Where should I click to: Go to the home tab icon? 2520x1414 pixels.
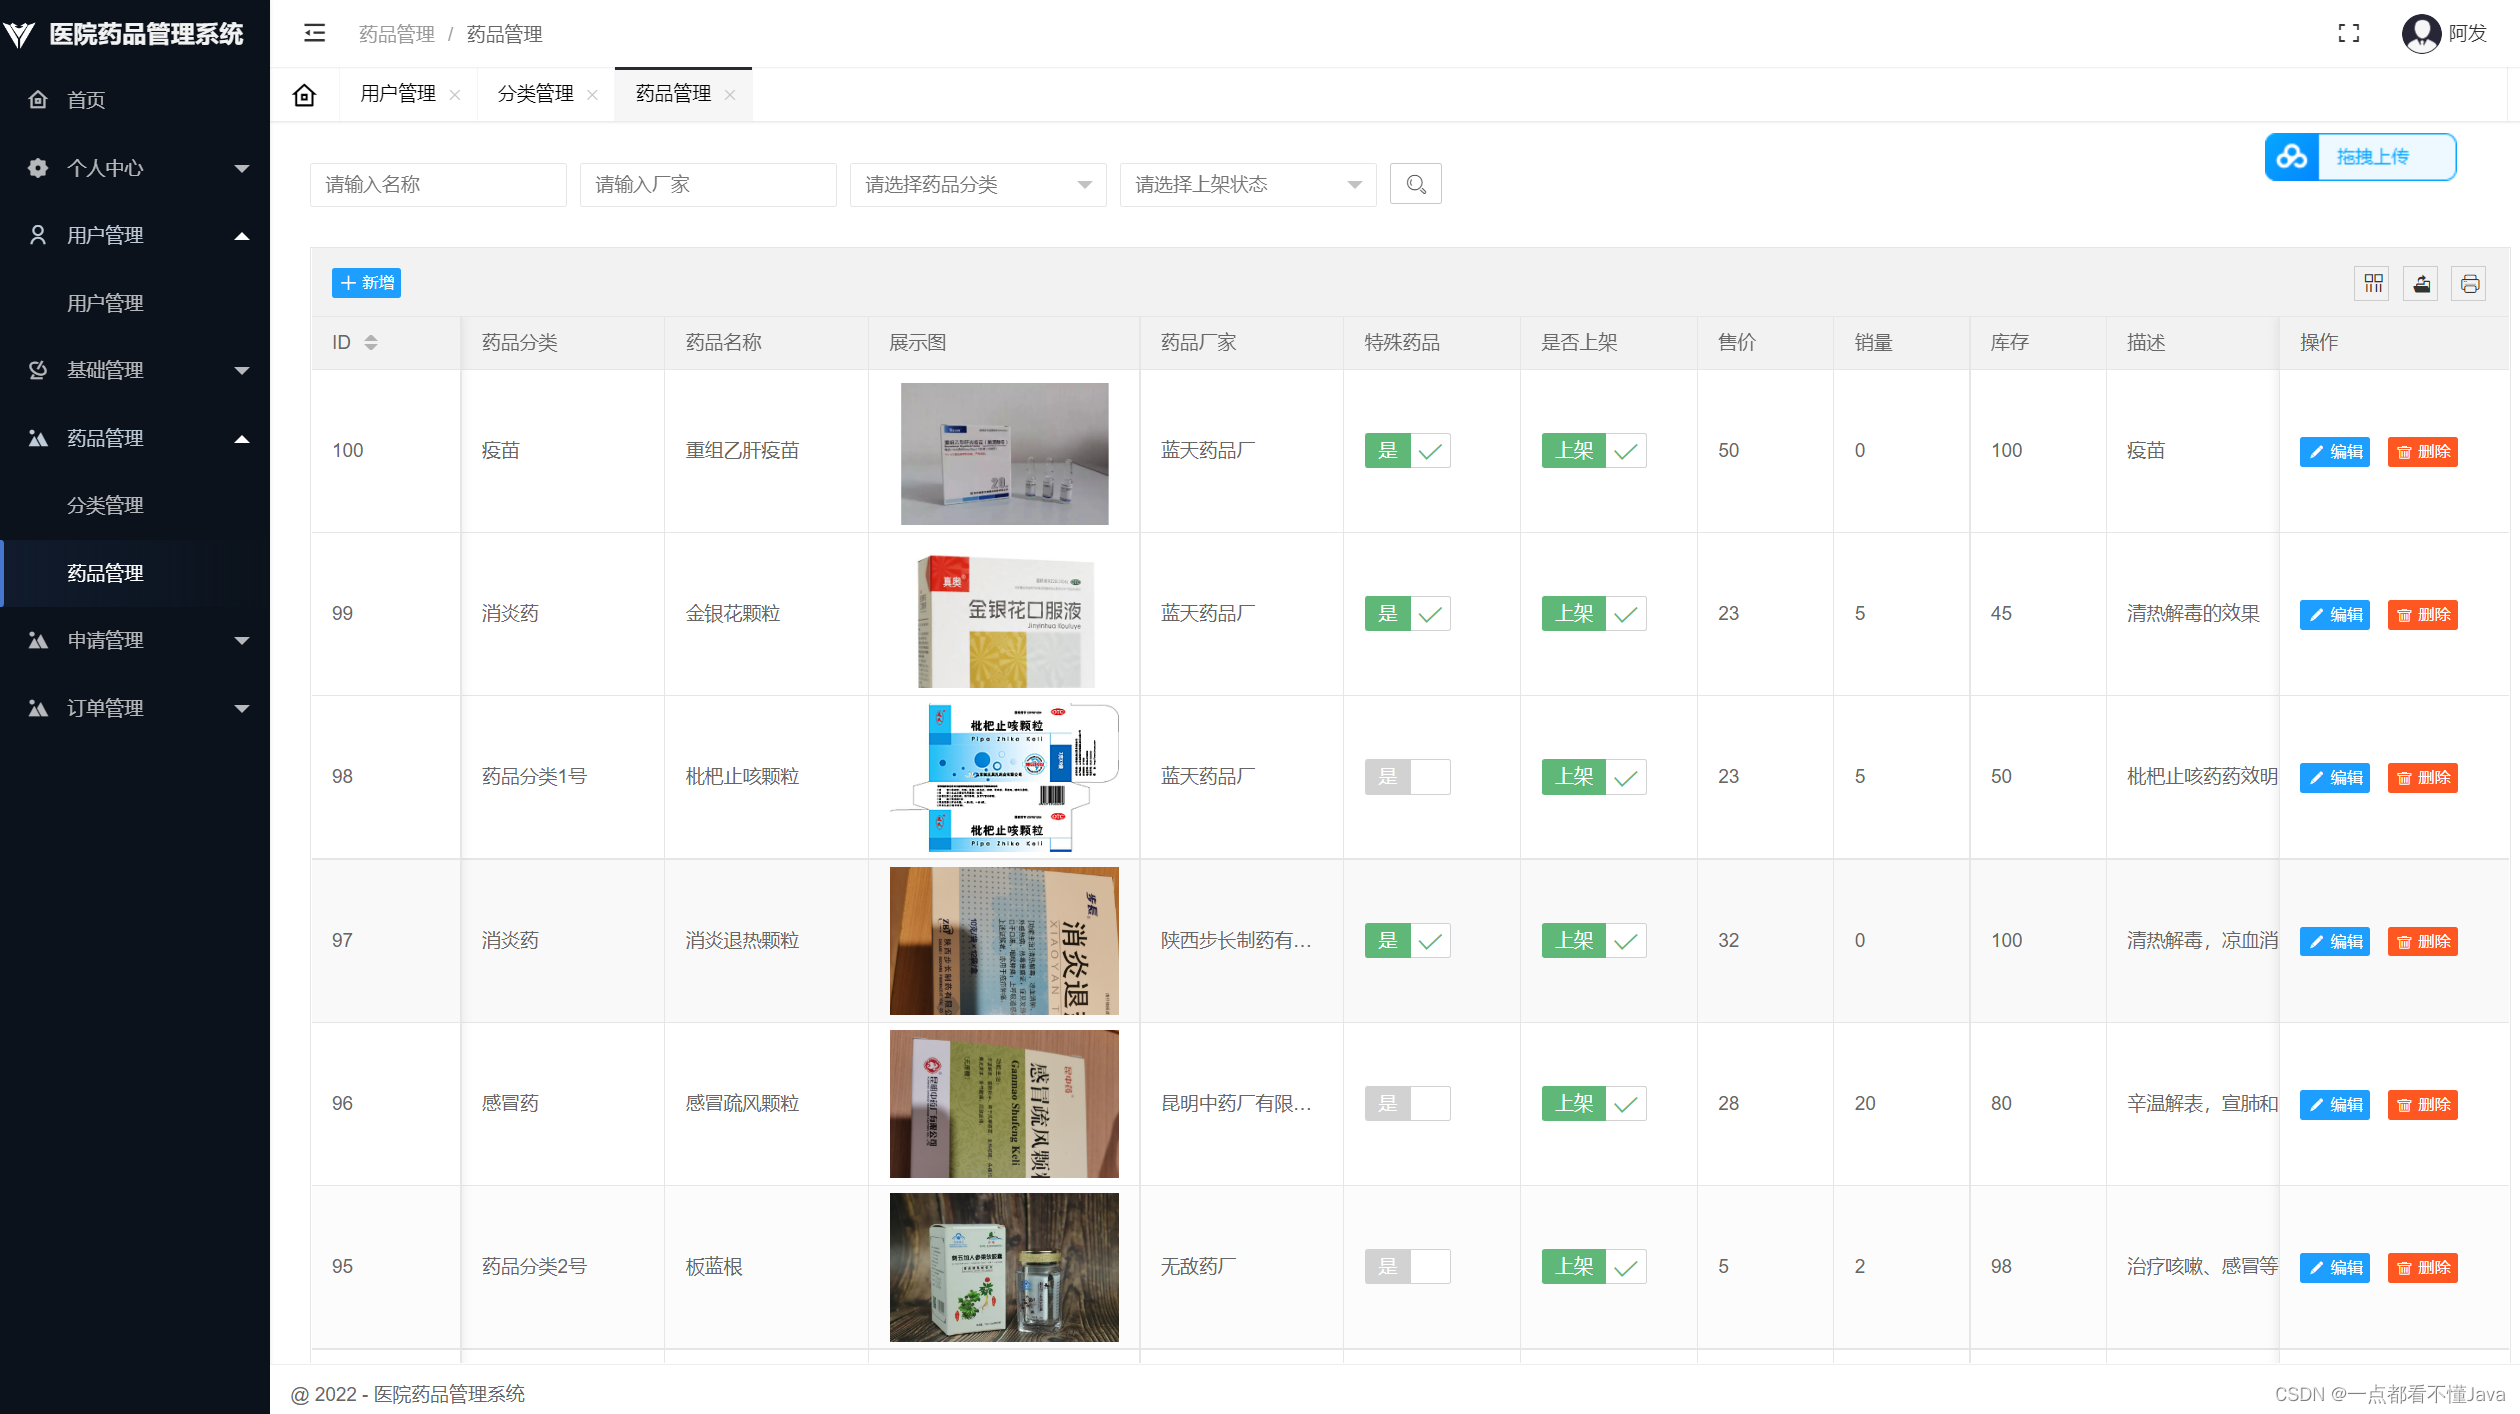point(304,94)
